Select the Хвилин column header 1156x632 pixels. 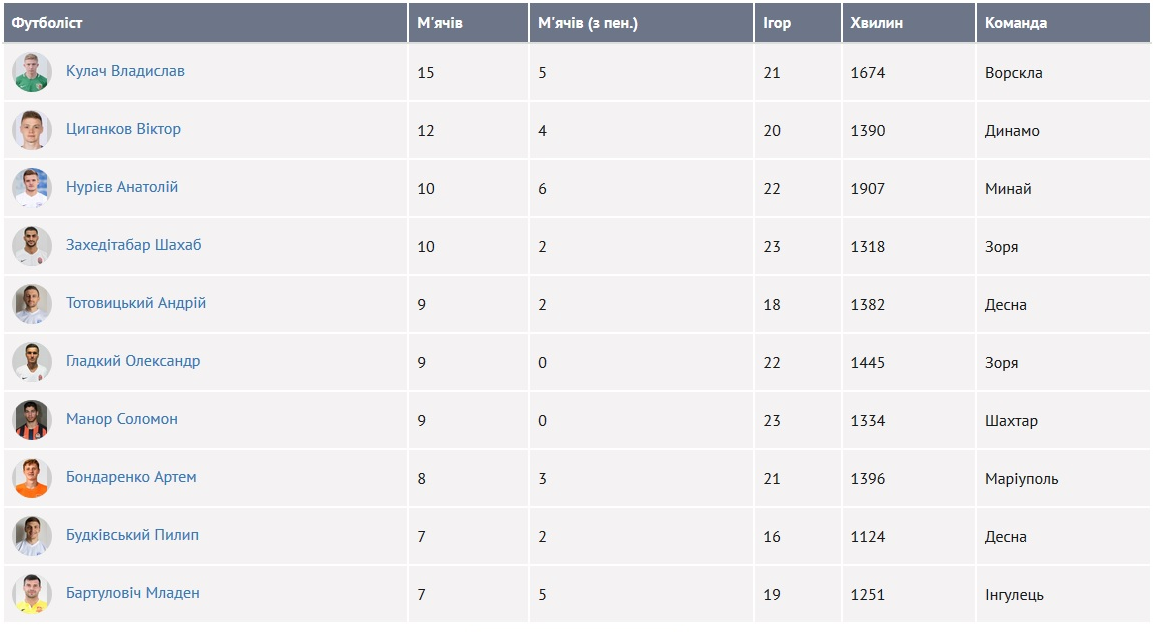tap(876, 23)
